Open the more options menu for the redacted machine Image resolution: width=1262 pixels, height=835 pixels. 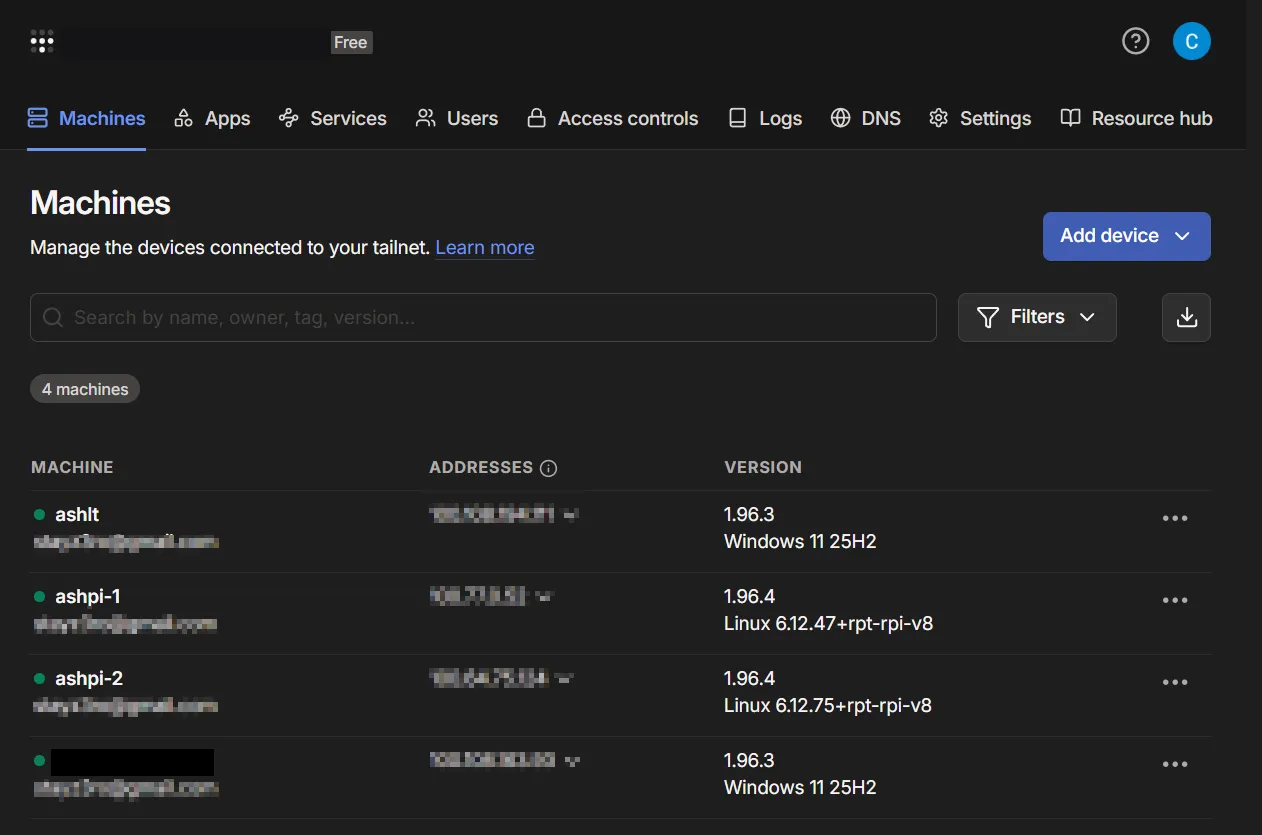pos(1175,764)
